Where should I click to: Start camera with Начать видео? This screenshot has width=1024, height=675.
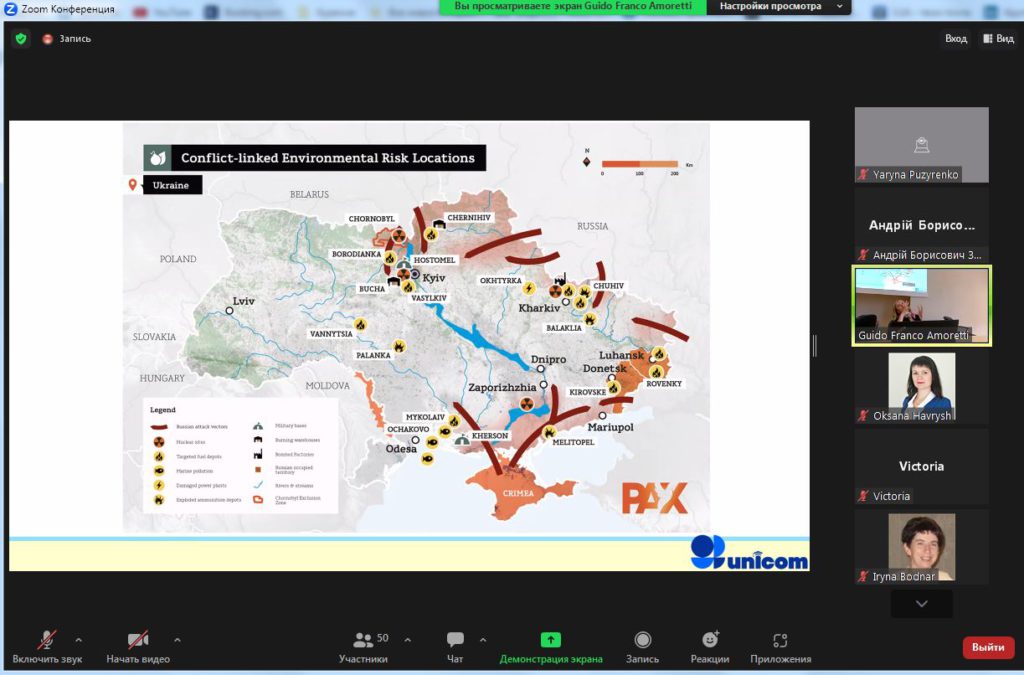click(138, 646)
